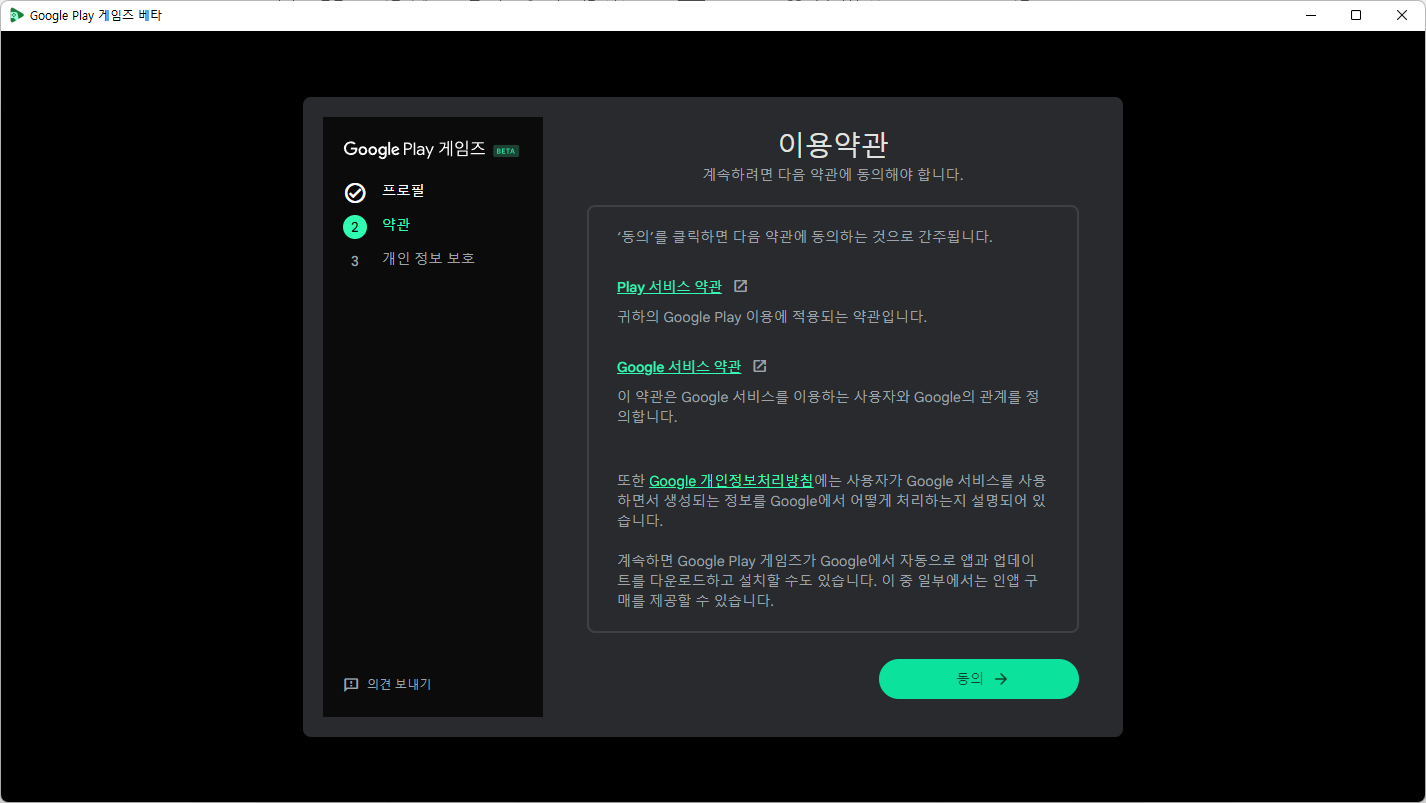Viewport: 1426px width, 803px height.
Task: Click the 이용약관 heading
Action: coord(833,144)
